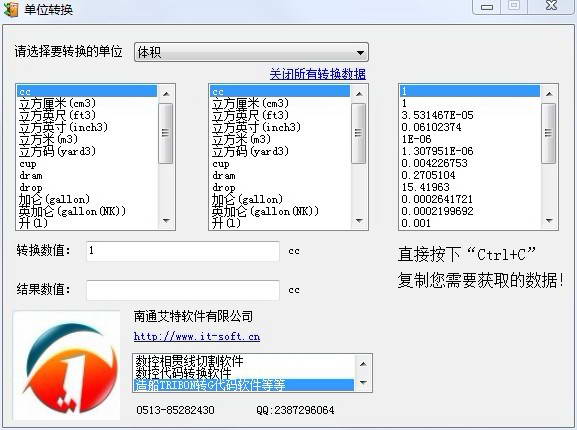
Task: Click the target unit list scrollbar thumb
Action: point(359,133)
